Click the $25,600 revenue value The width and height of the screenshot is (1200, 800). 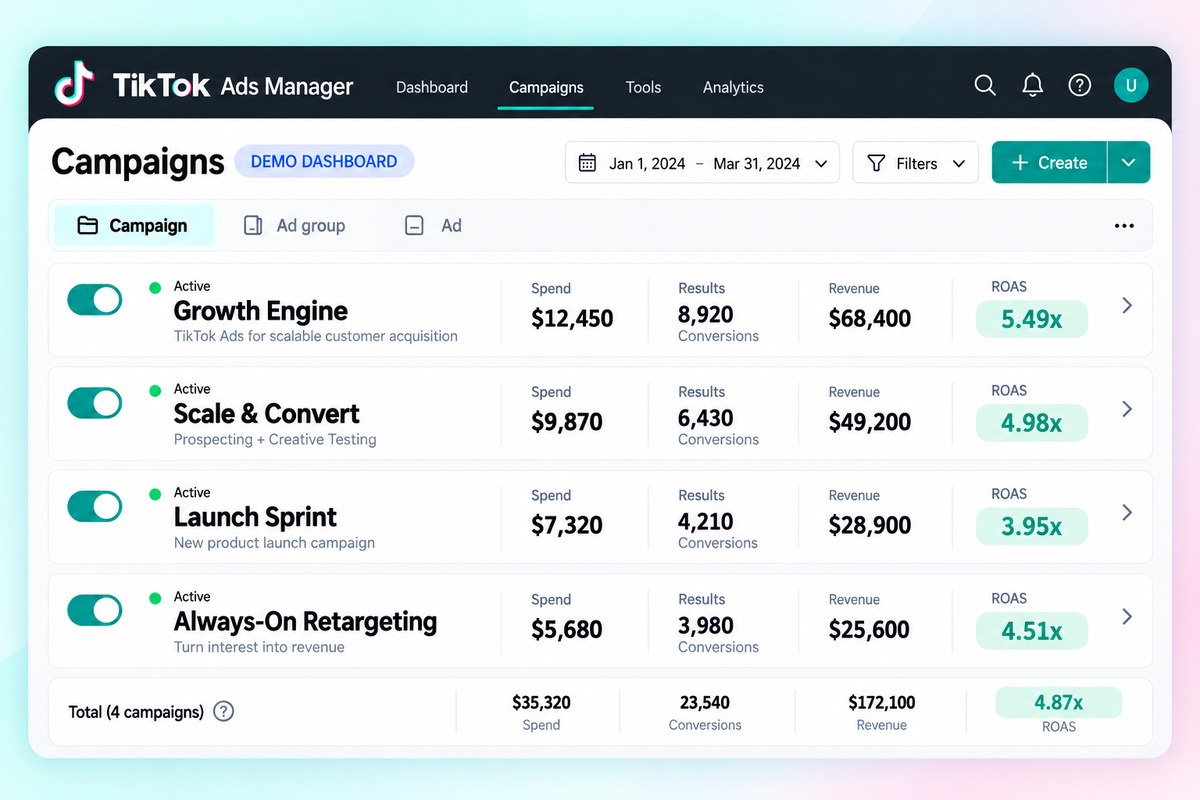tap(870, 630)
